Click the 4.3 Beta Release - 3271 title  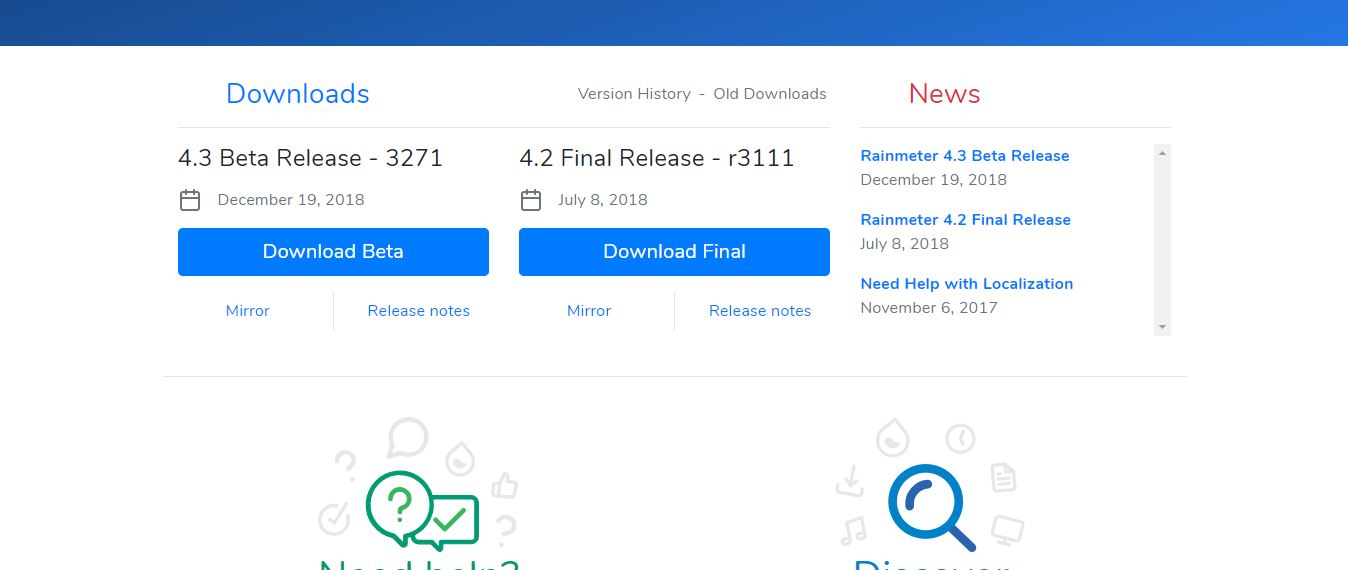[x=310, y=158]
